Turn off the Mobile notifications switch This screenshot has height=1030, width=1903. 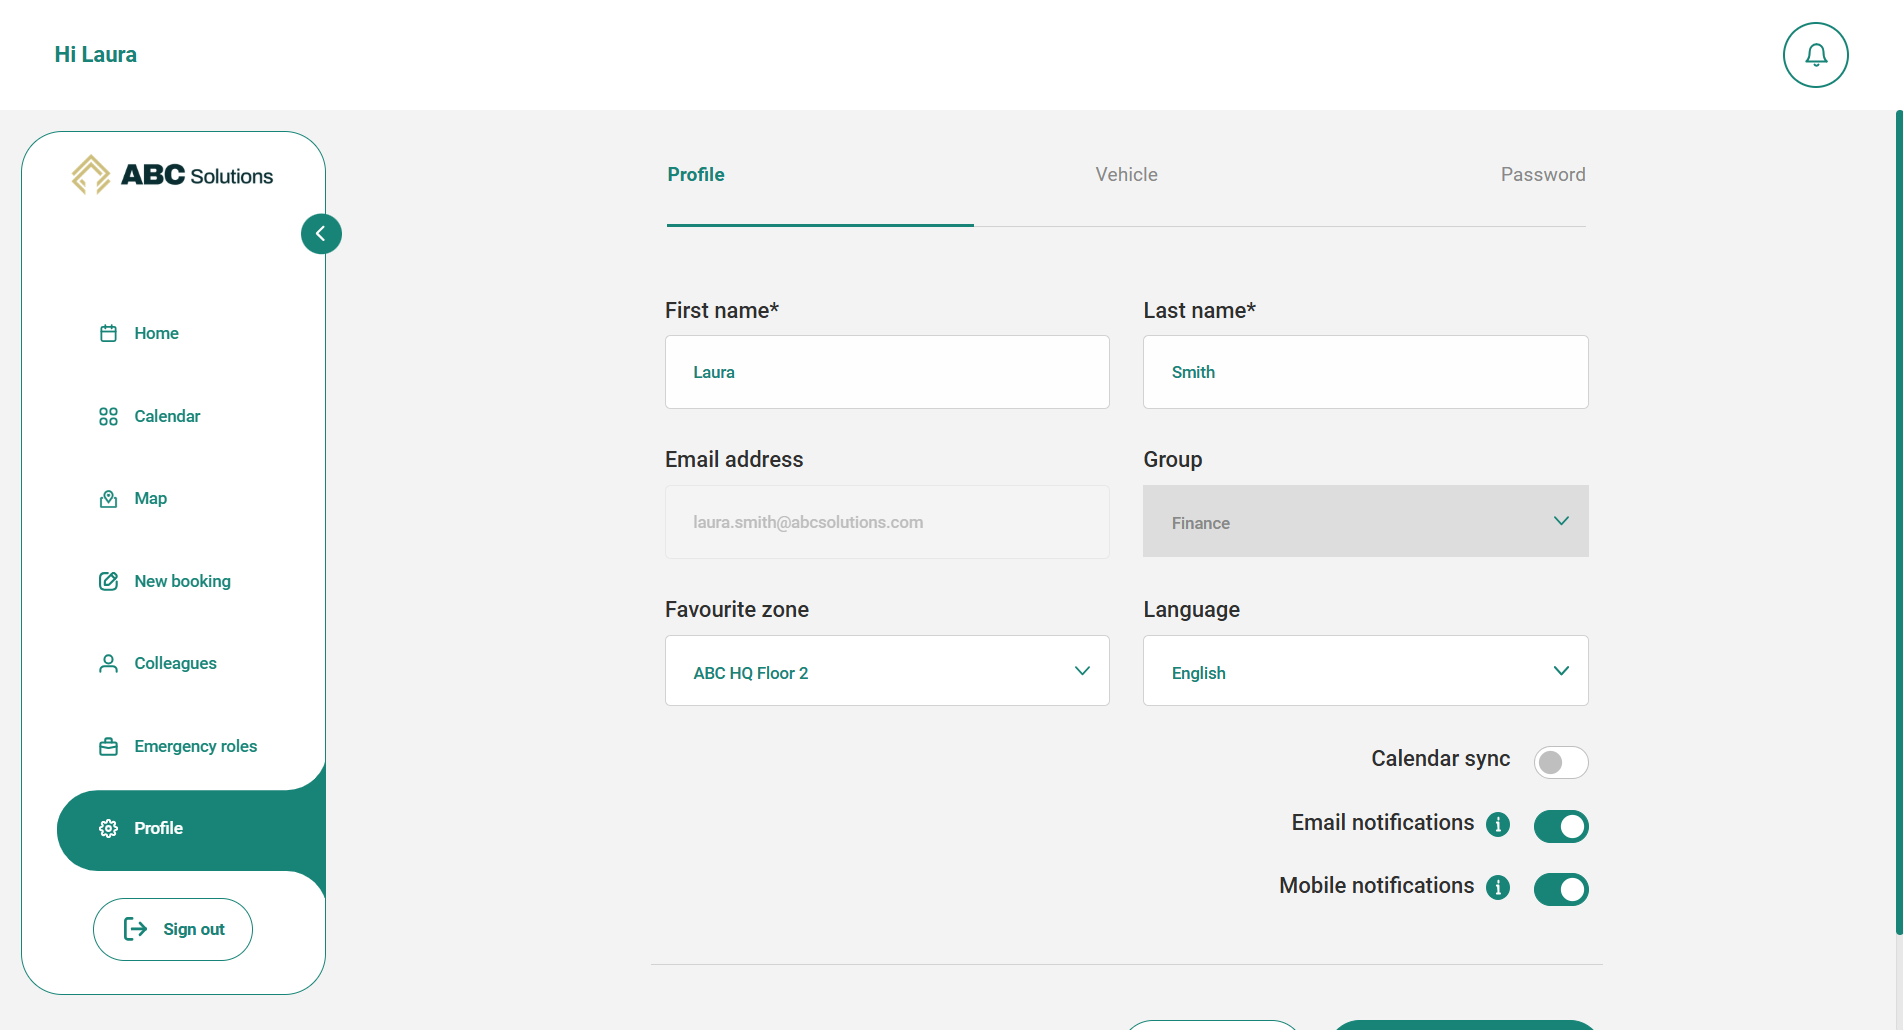(x=1561, y=889)
